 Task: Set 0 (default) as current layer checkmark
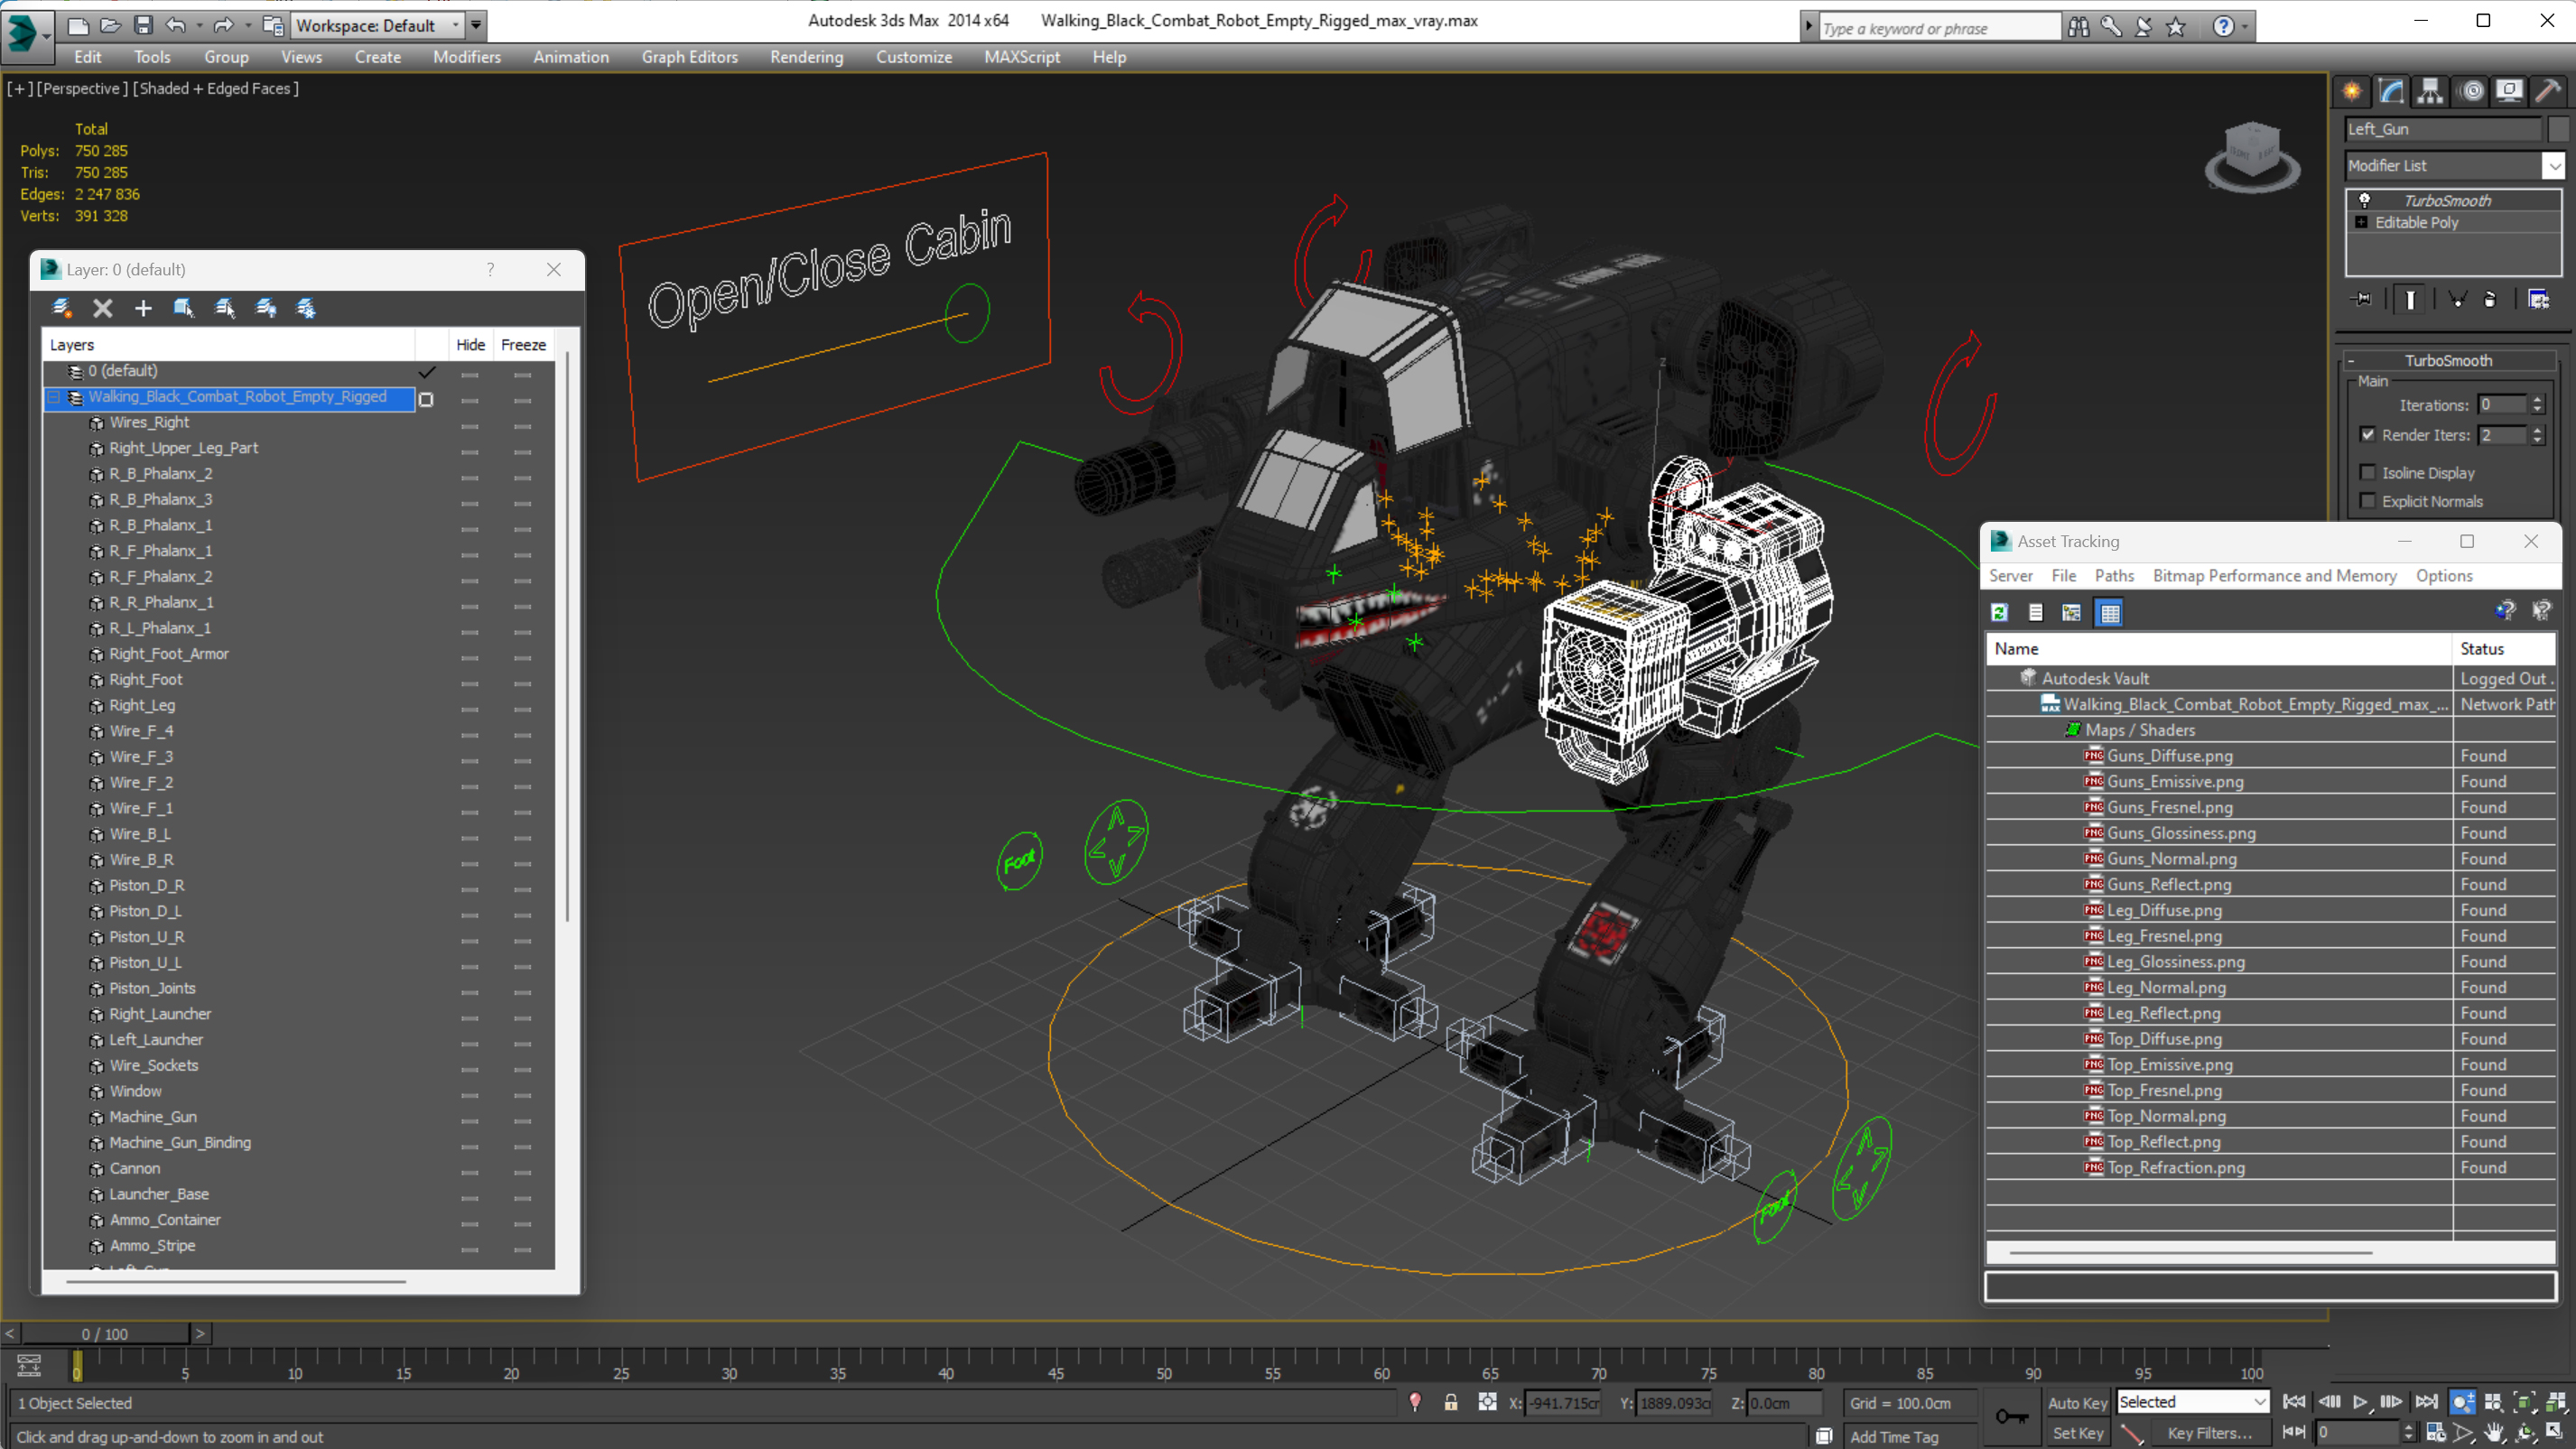click(427, 373)
